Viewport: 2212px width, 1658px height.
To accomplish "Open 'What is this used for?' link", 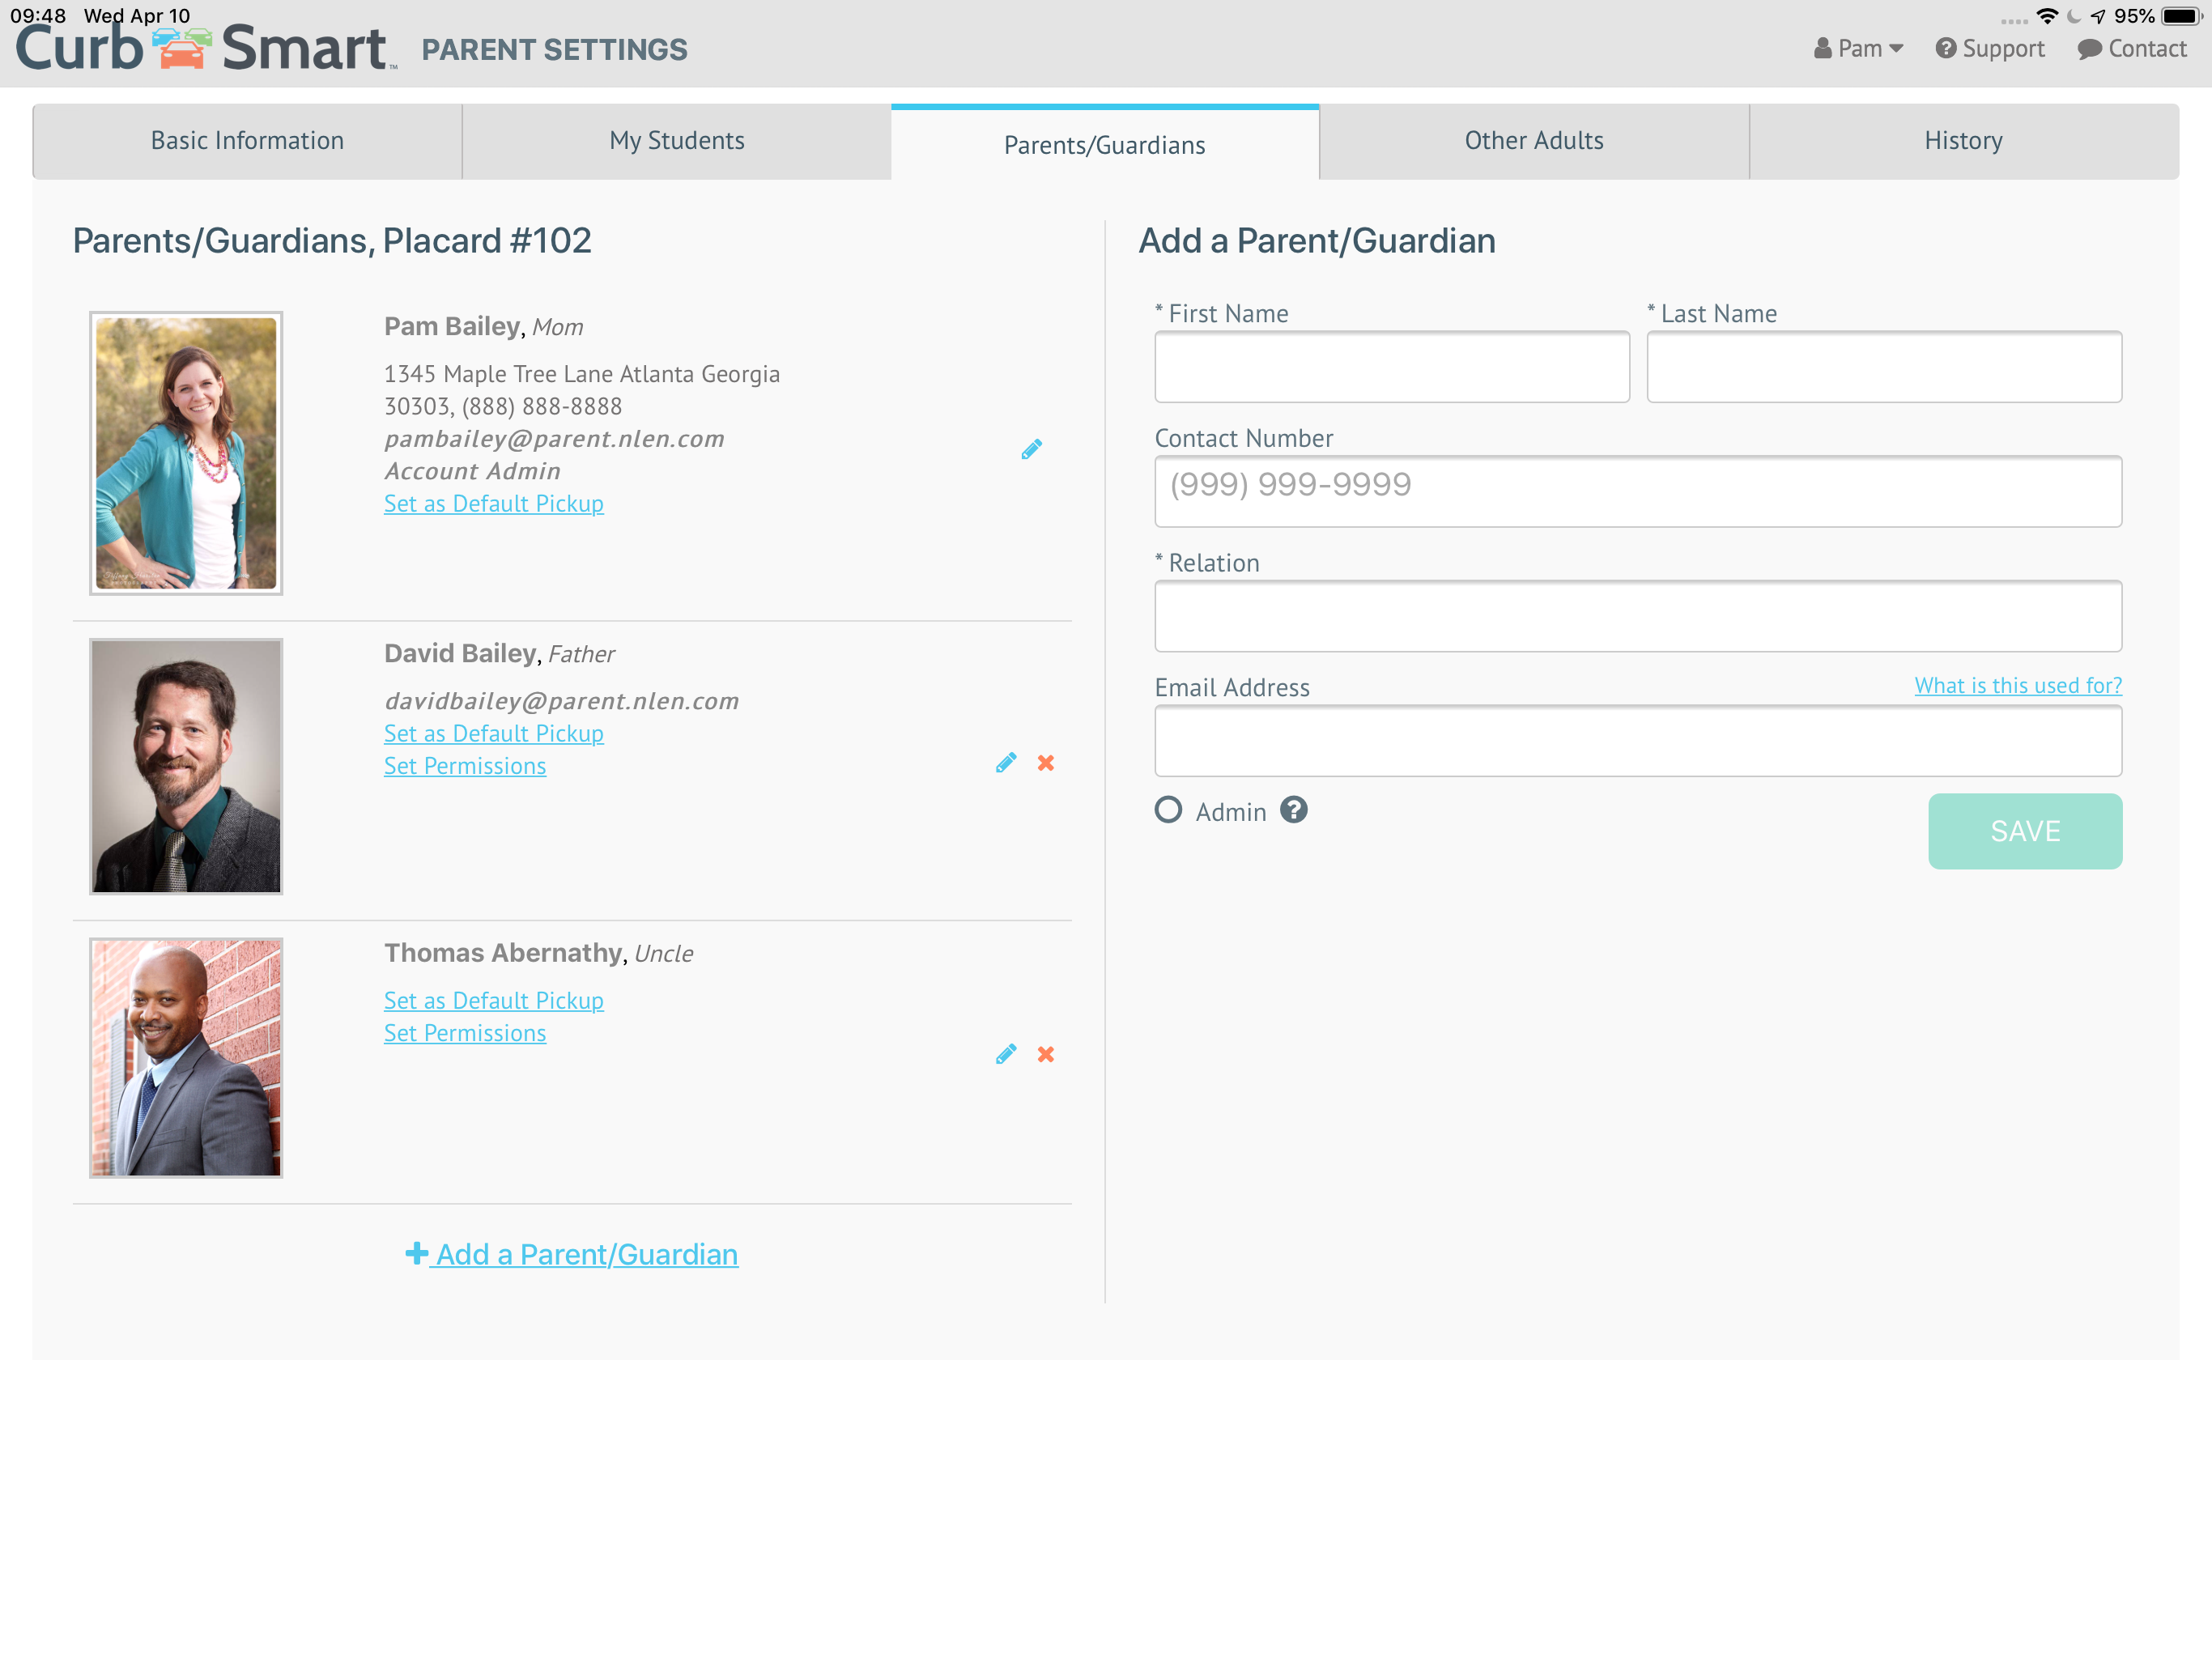I will [2018, 686].
